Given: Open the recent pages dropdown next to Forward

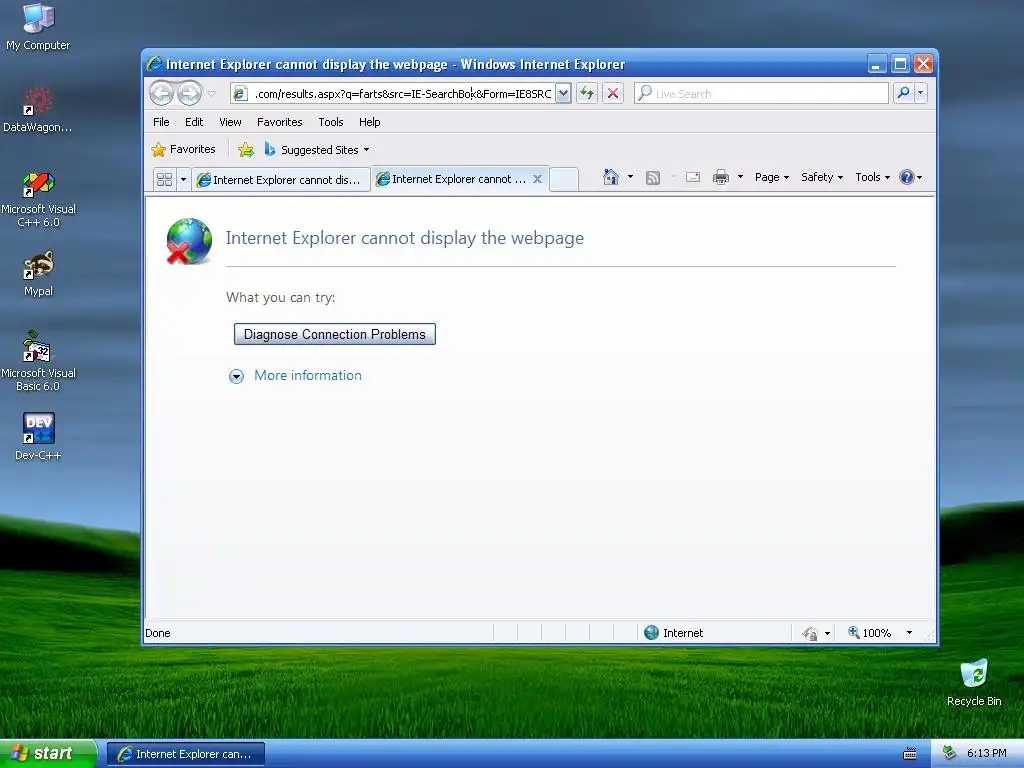Looking at the screenshot, I should point(212,93).
